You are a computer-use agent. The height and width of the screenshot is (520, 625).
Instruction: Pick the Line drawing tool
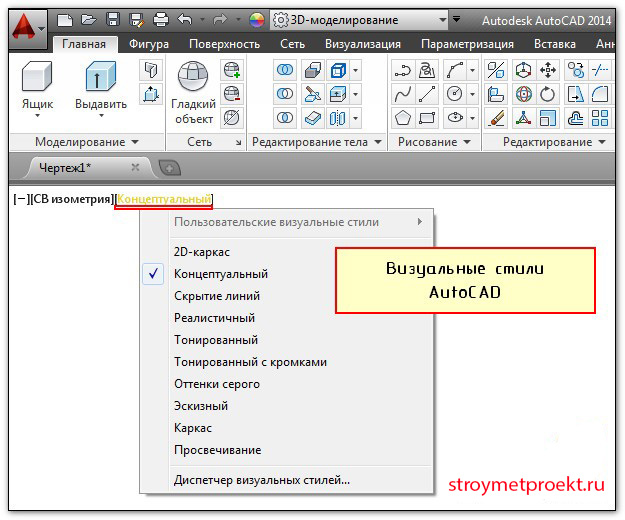(x=426, y=94)
